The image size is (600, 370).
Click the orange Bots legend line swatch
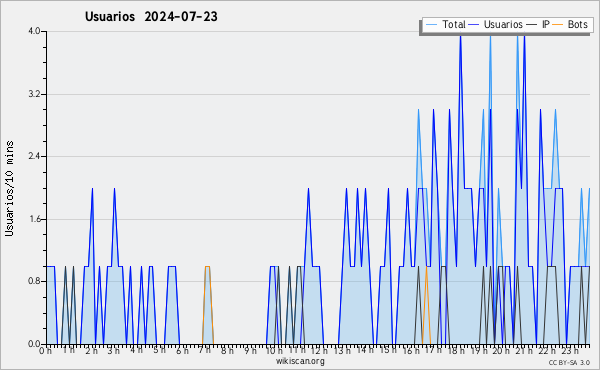click(558, 25)
